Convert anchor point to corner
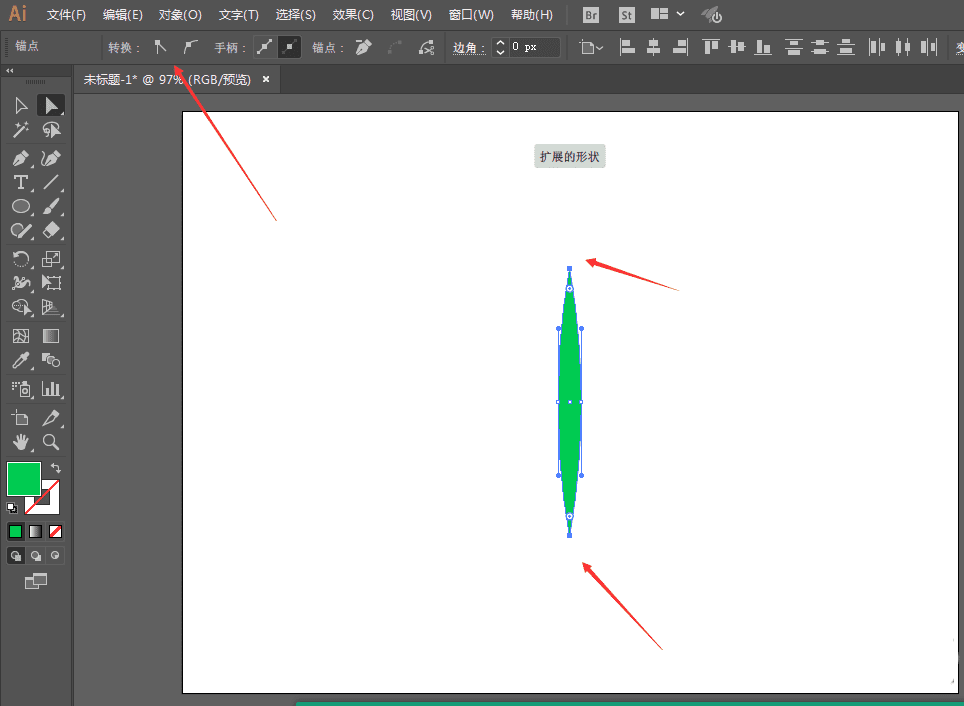The height and width of the screenshot is (706, 964). pyautogui.click(x=160, y=47)
